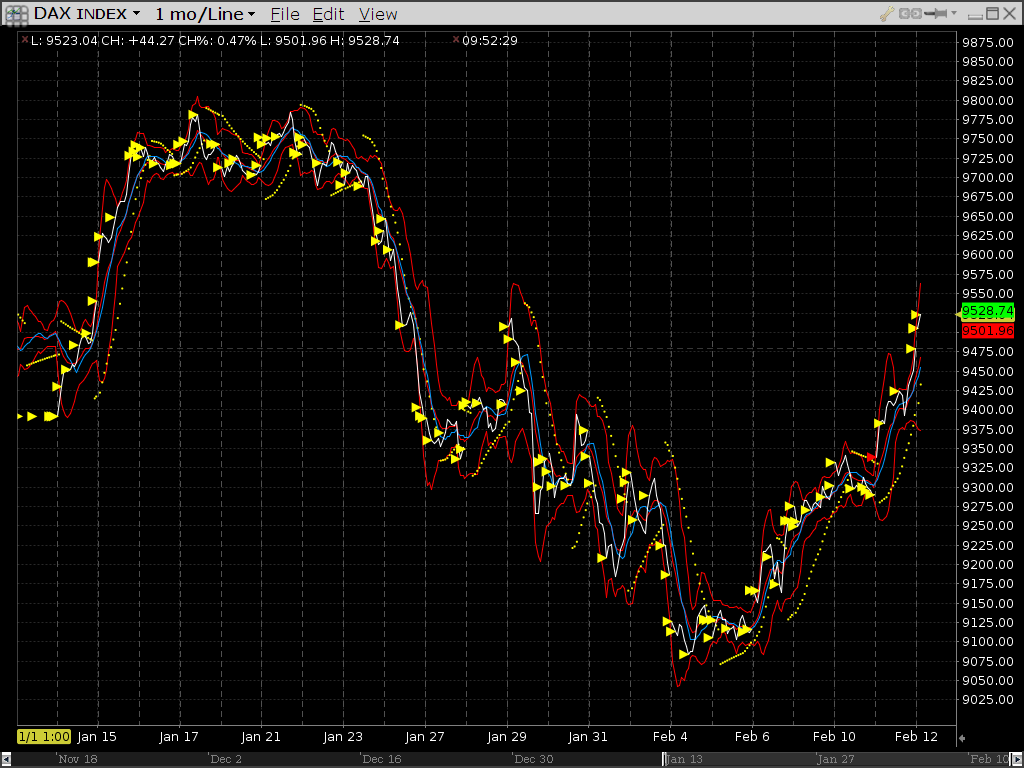
Task: Click Dec 16 on the bottom timeline scrollbar
Action: [381, 759]
